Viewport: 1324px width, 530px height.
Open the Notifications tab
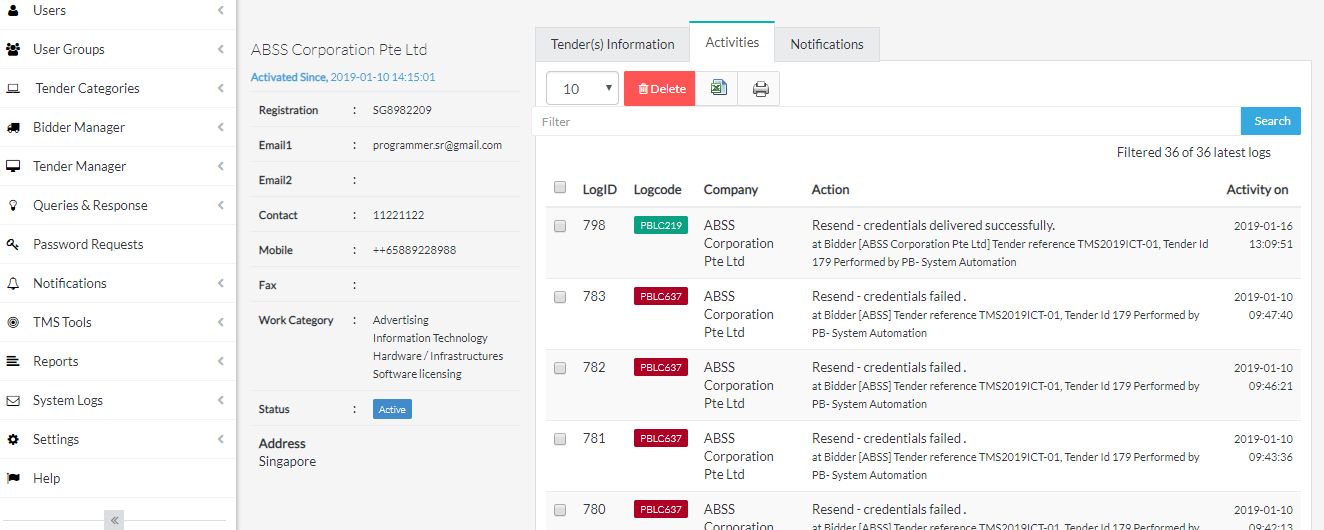826,45
